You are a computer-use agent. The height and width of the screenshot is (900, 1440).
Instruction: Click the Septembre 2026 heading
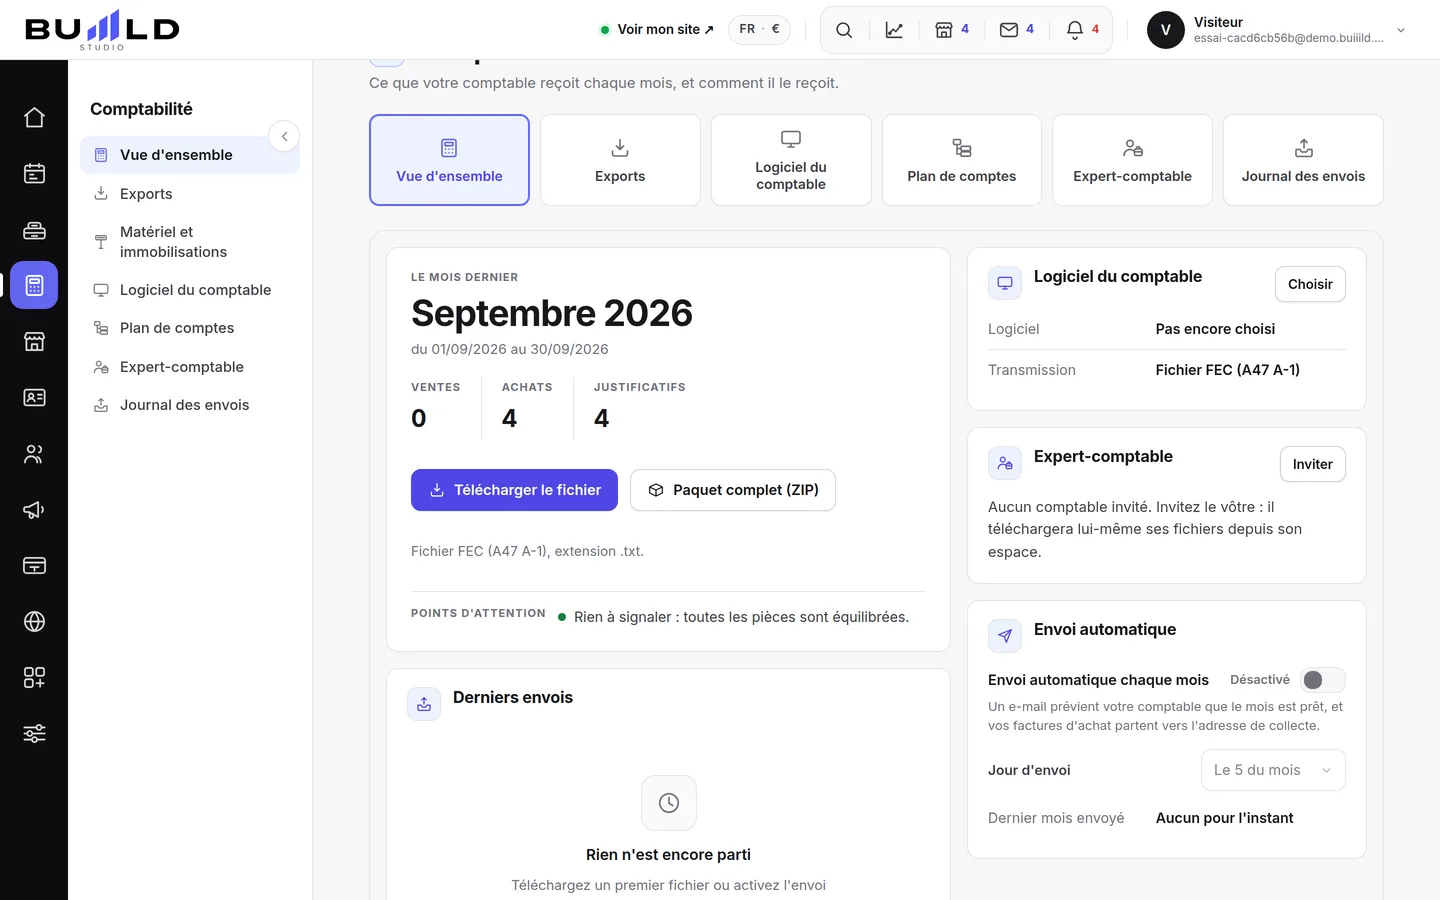tap(552, 313)
